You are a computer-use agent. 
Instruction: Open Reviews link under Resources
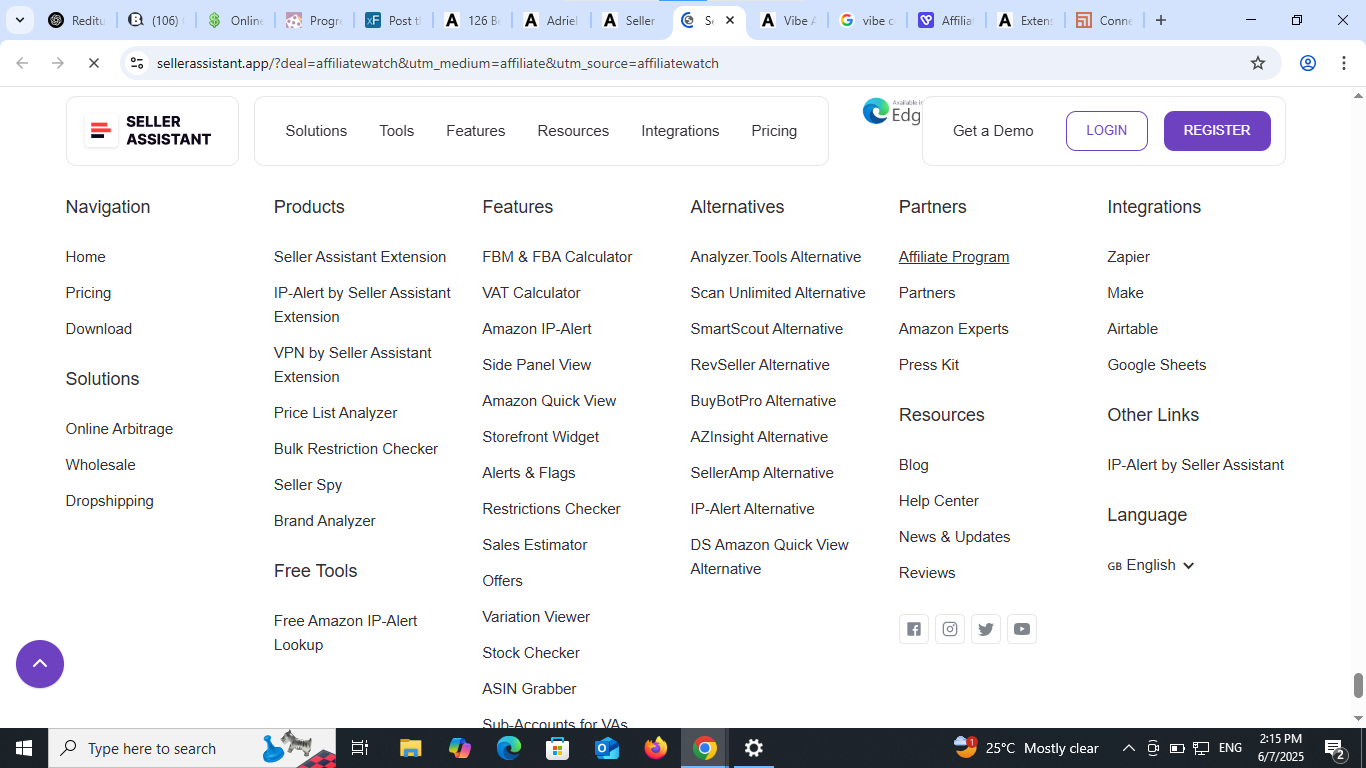tap(927, 573)
